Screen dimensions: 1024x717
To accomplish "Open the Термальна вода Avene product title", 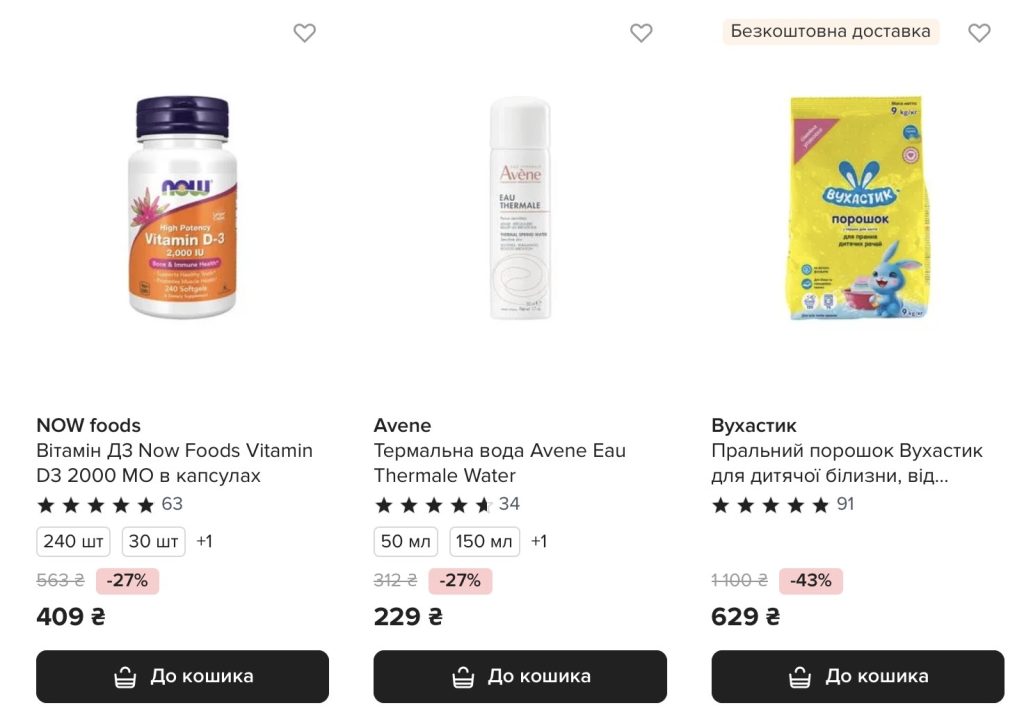I will [x=500, y=463].
